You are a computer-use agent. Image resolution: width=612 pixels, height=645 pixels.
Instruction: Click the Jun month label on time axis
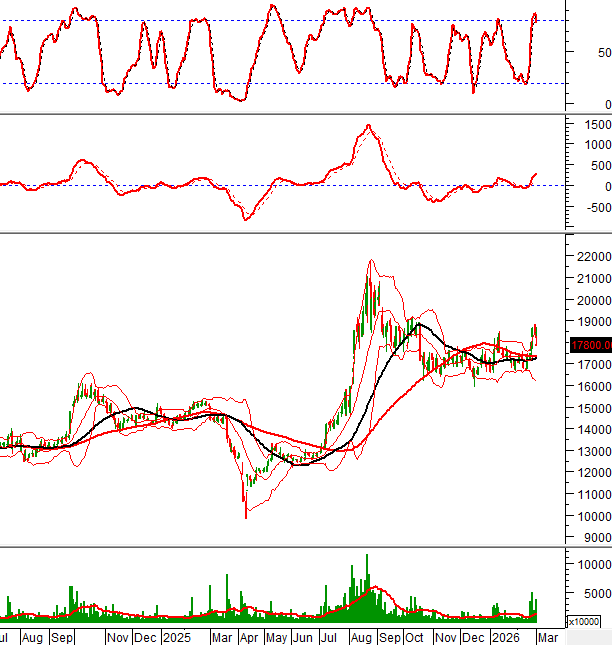[x=301, y=637]
